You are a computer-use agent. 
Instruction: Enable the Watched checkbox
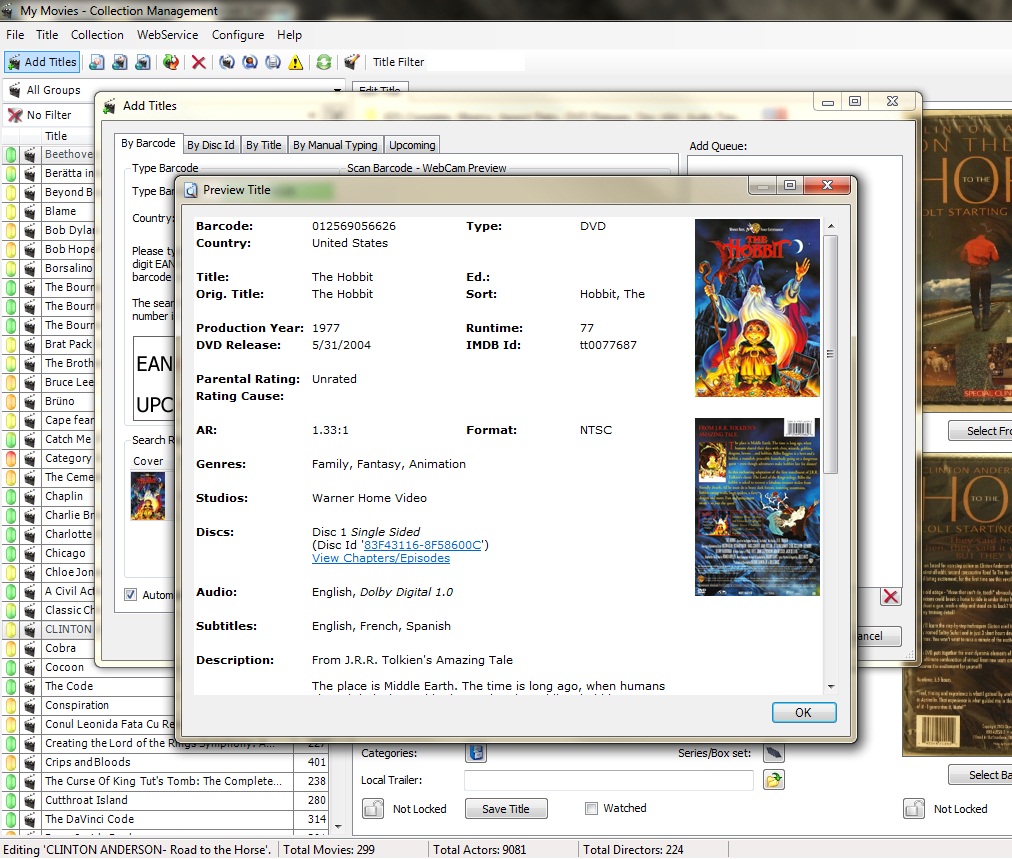[x=591, y=808]
